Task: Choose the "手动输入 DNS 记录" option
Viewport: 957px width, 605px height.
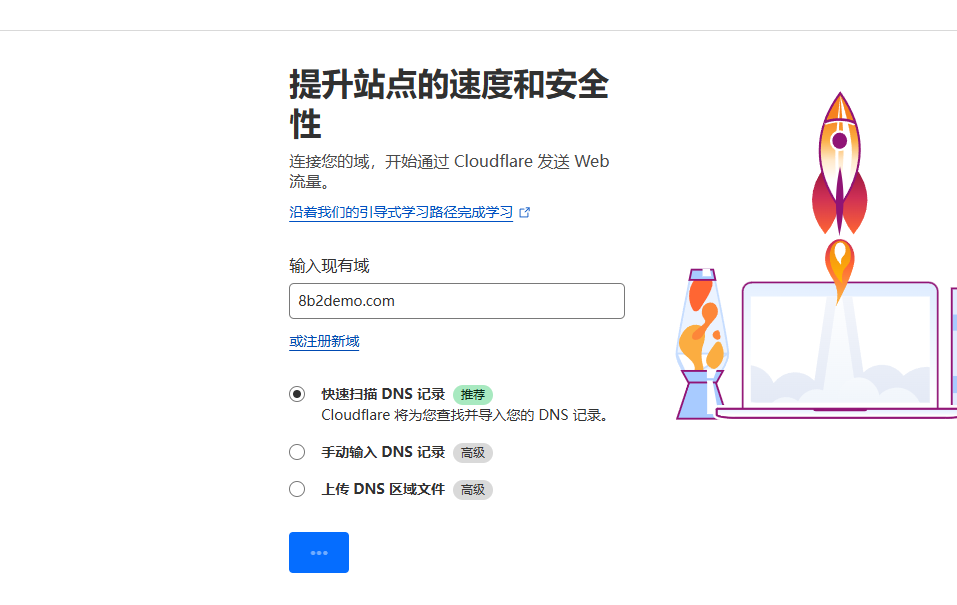Action: pos(296,451)
